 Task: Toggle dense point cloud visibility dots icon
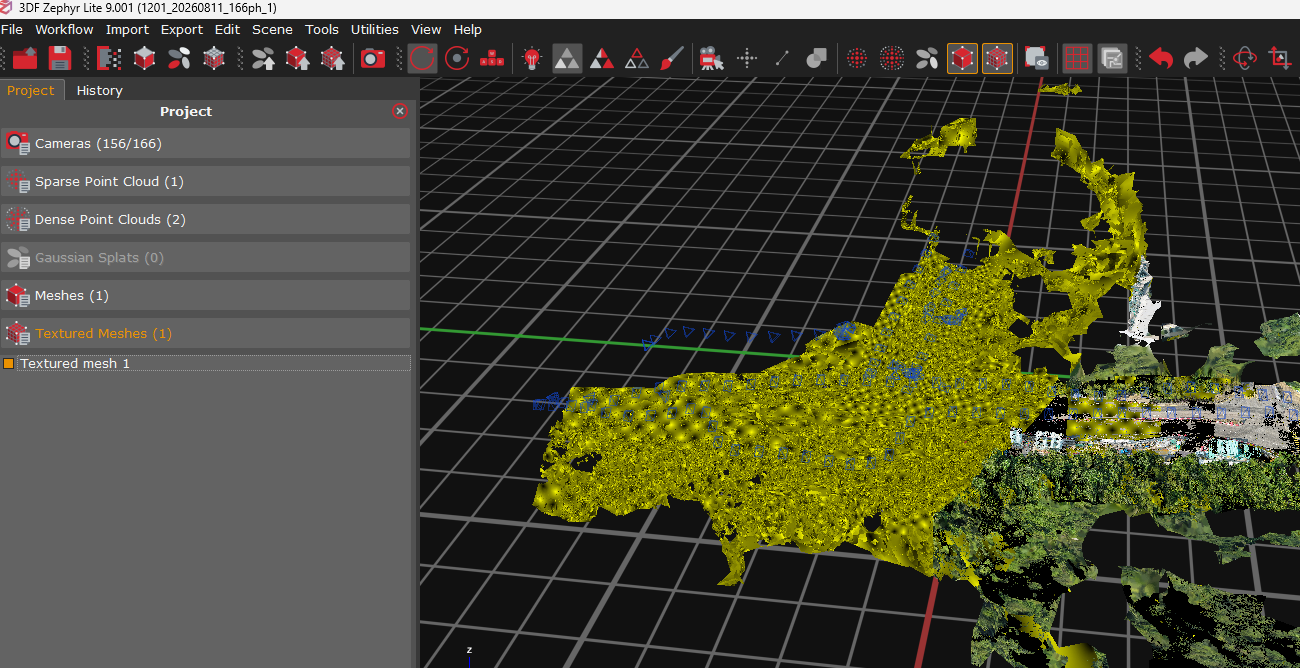click(x=892, y=58)
